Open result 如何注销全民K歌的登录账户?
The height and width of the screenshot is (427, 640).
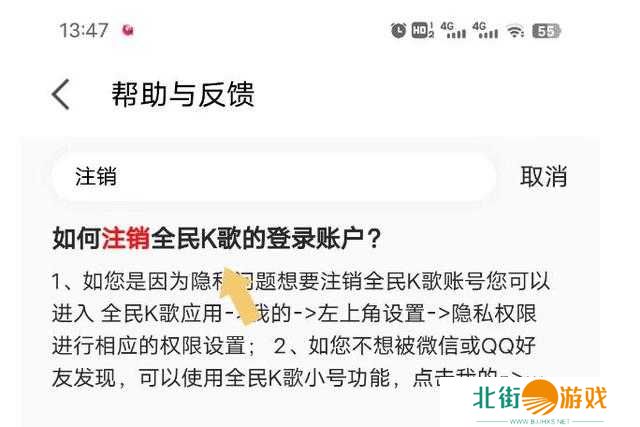(217, 239)
